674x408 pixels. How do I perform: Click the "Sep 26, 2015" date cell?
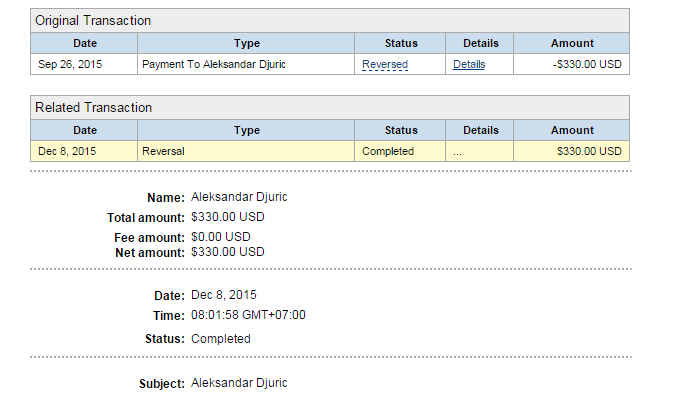(68, 64)
